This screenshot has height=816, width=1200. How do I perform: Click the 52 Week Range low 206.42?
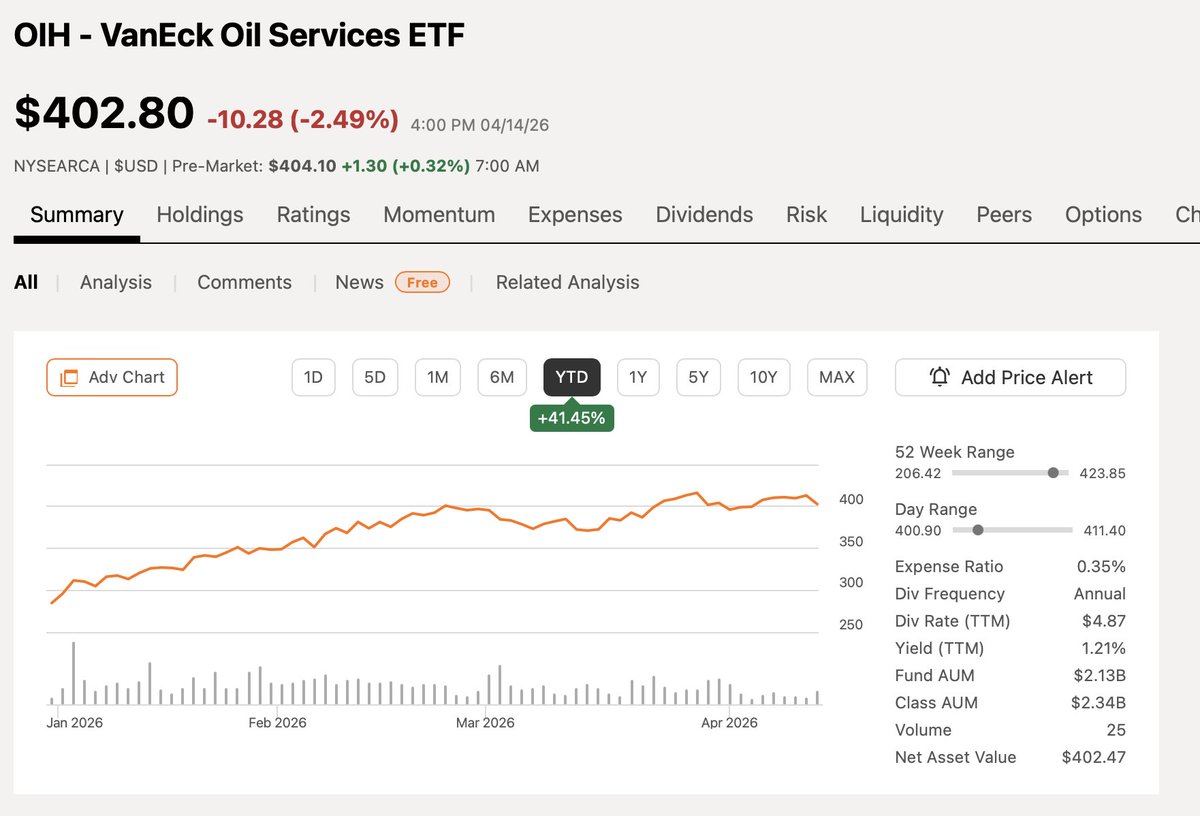click(918, 473)
